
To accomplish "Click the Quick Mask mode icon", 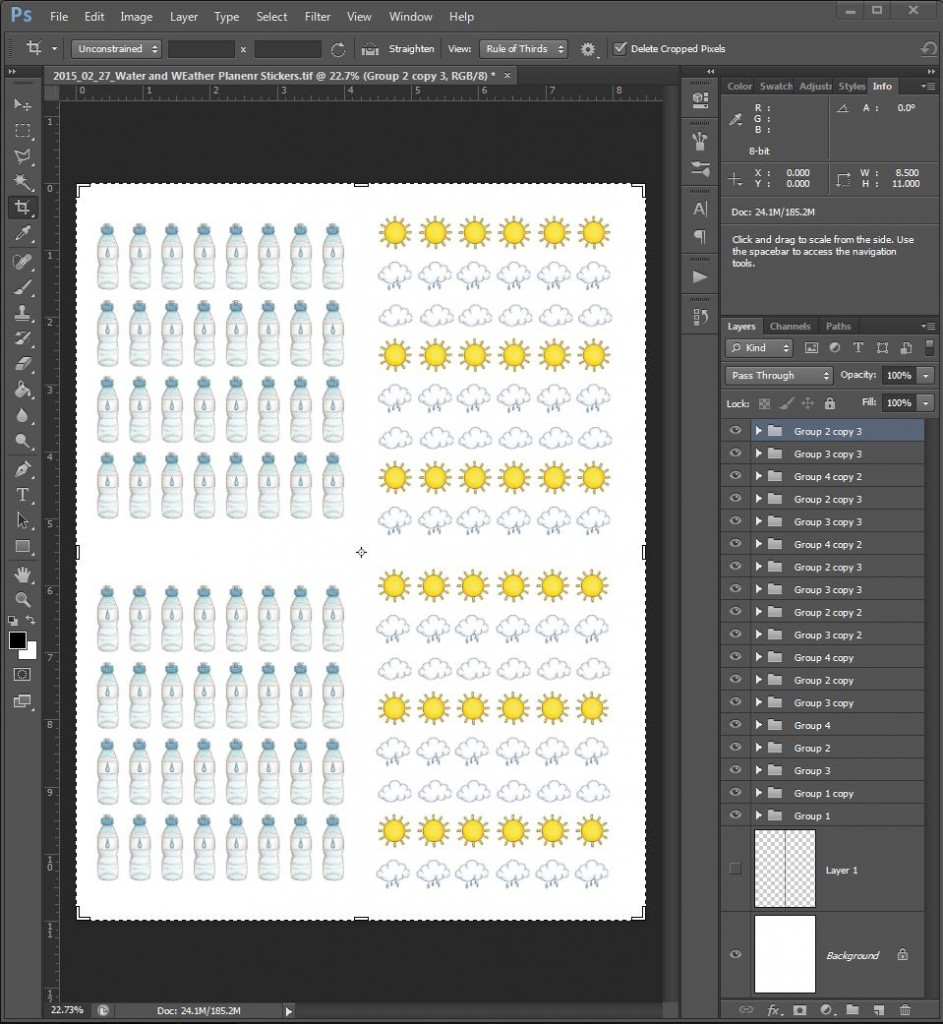I will (22, 675).
